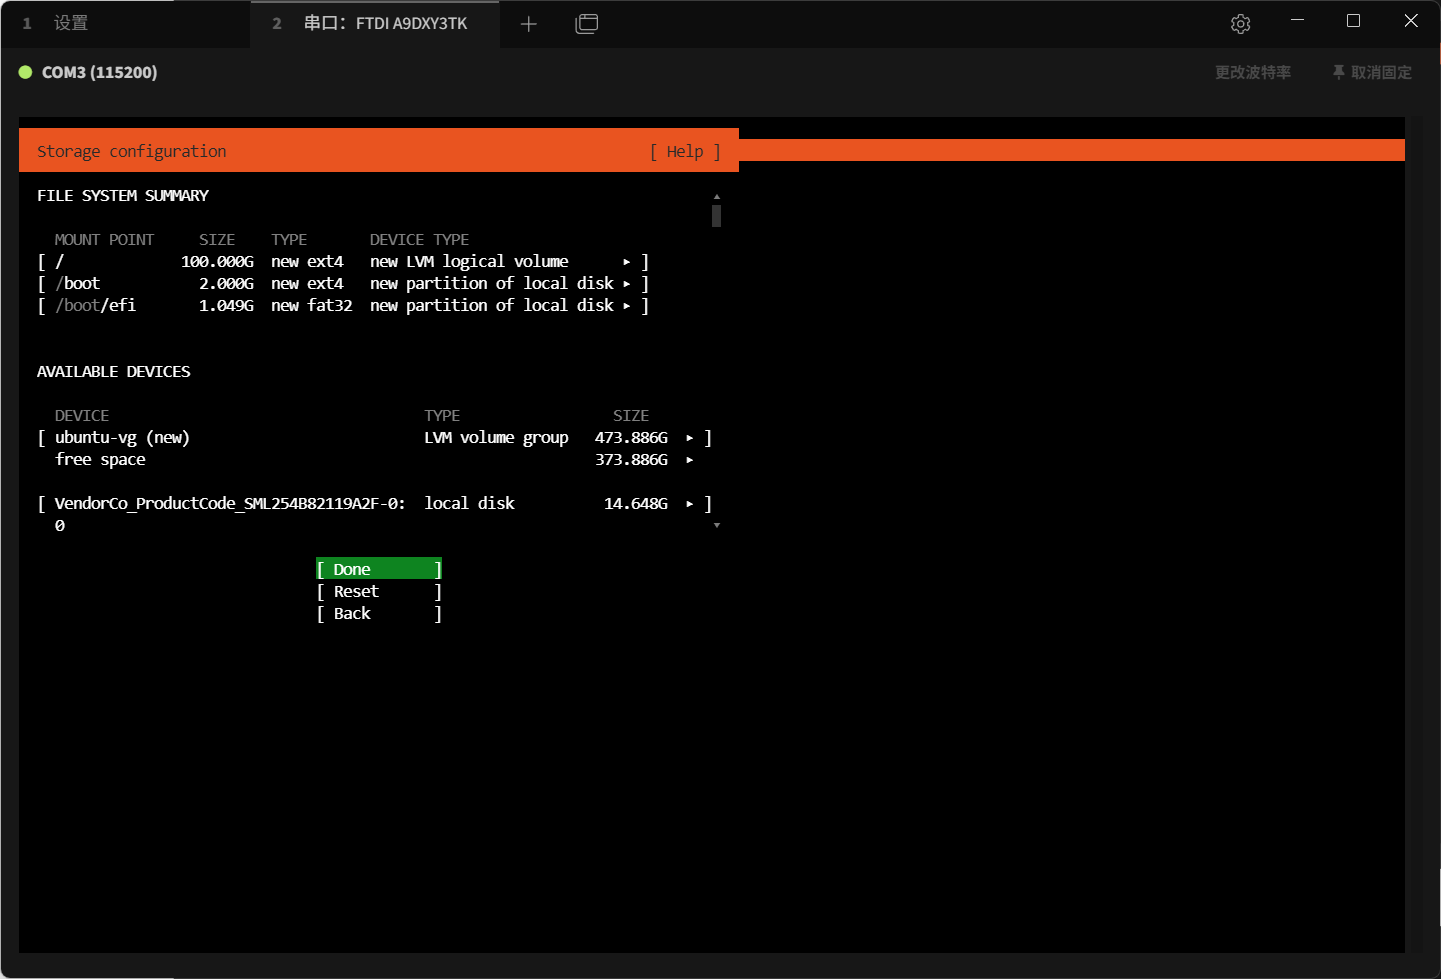The height and width of the screenshot is (979, 1441).
Task: Open the tab overview windows icon
Action: [587, 24]
